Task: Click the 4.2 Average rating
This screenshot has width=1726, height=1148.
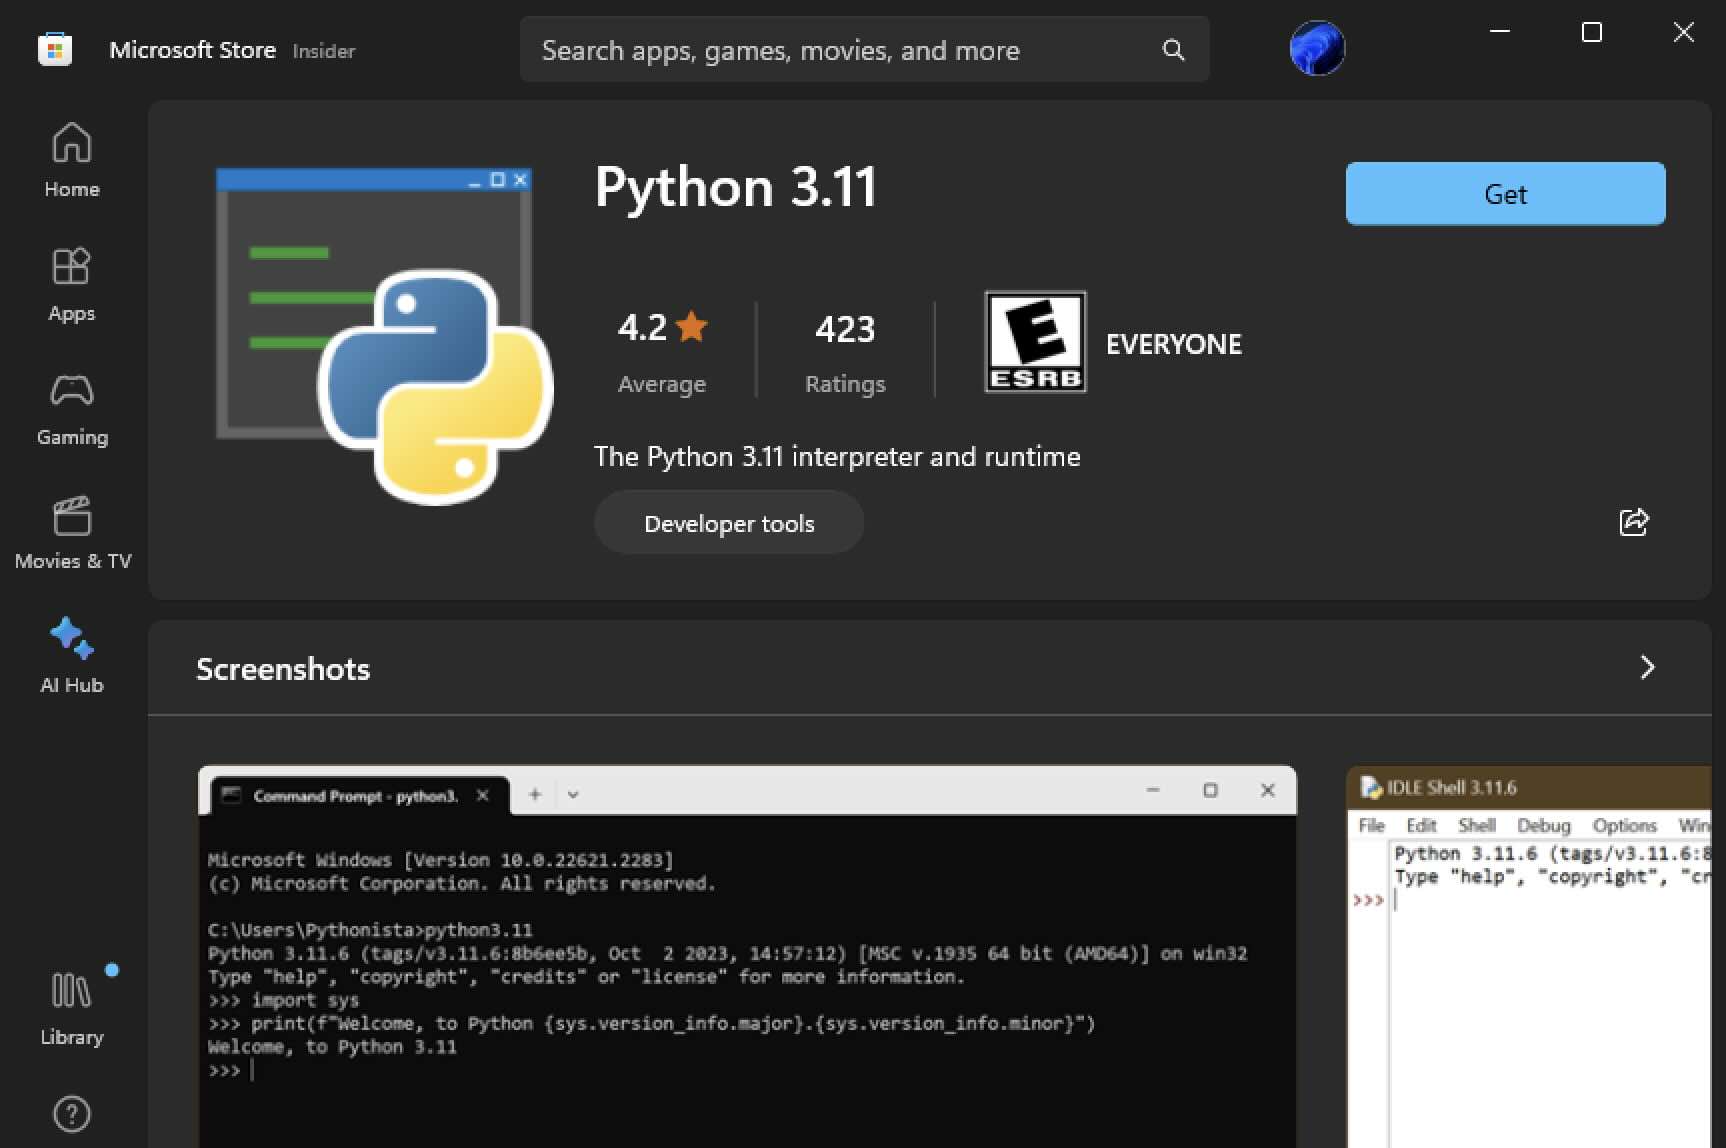Action: click(x=662, y=353)
